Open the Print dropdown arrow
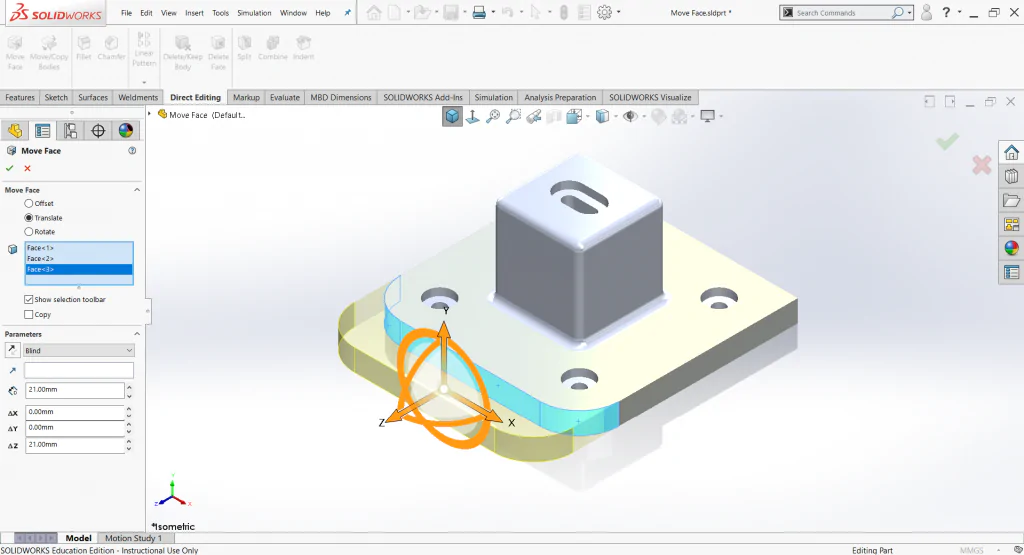Viewport: 1024px width, 555px height. pyautogui.click(x=493, y=12)
